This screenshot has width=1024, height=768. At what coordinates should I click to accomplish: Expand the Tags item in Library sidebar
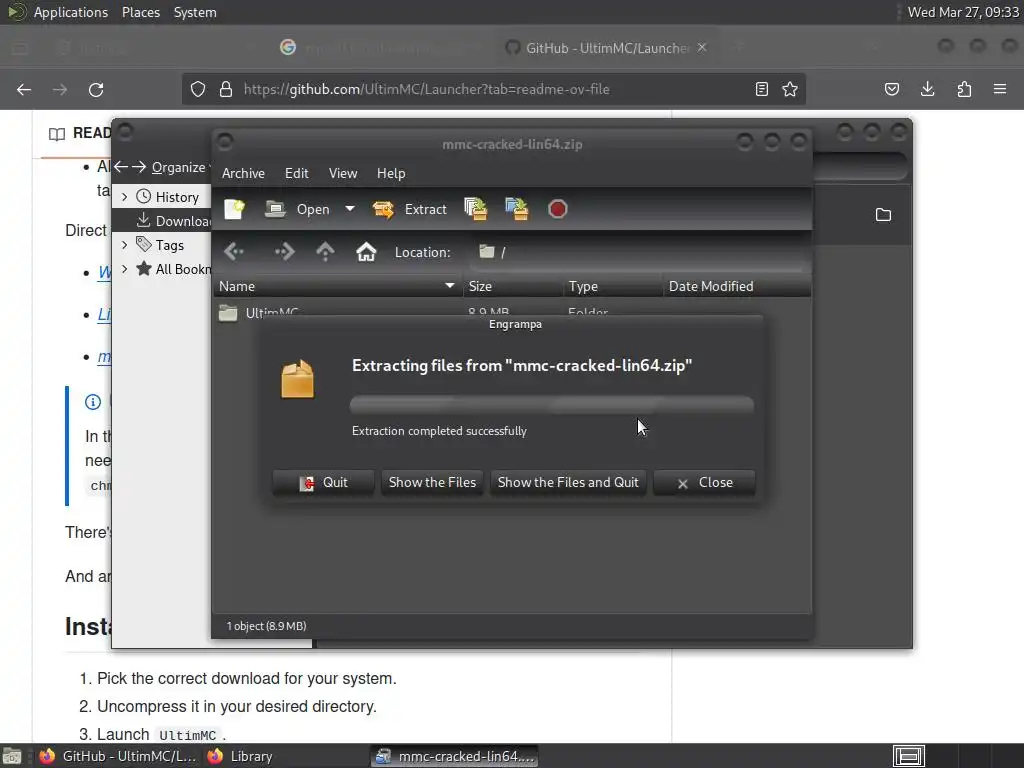click(x=124, y=245)
